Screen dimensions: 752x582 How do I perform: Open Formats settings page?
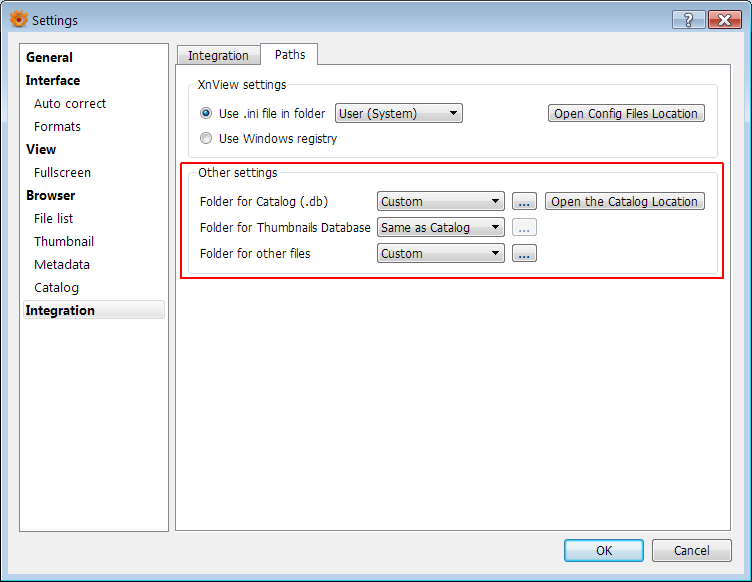57,127
